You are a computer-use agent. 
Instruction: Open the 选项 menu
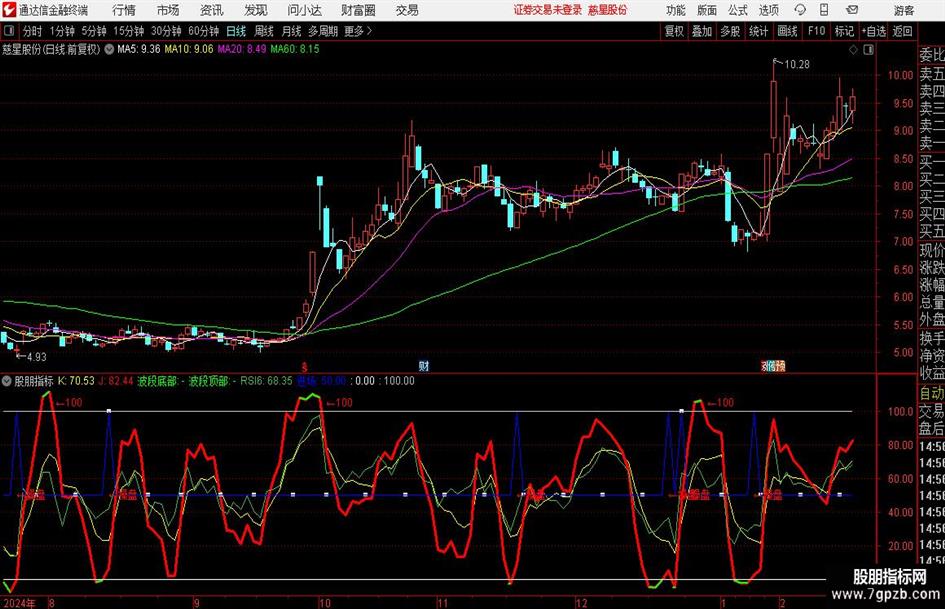(x=768, y=10)
